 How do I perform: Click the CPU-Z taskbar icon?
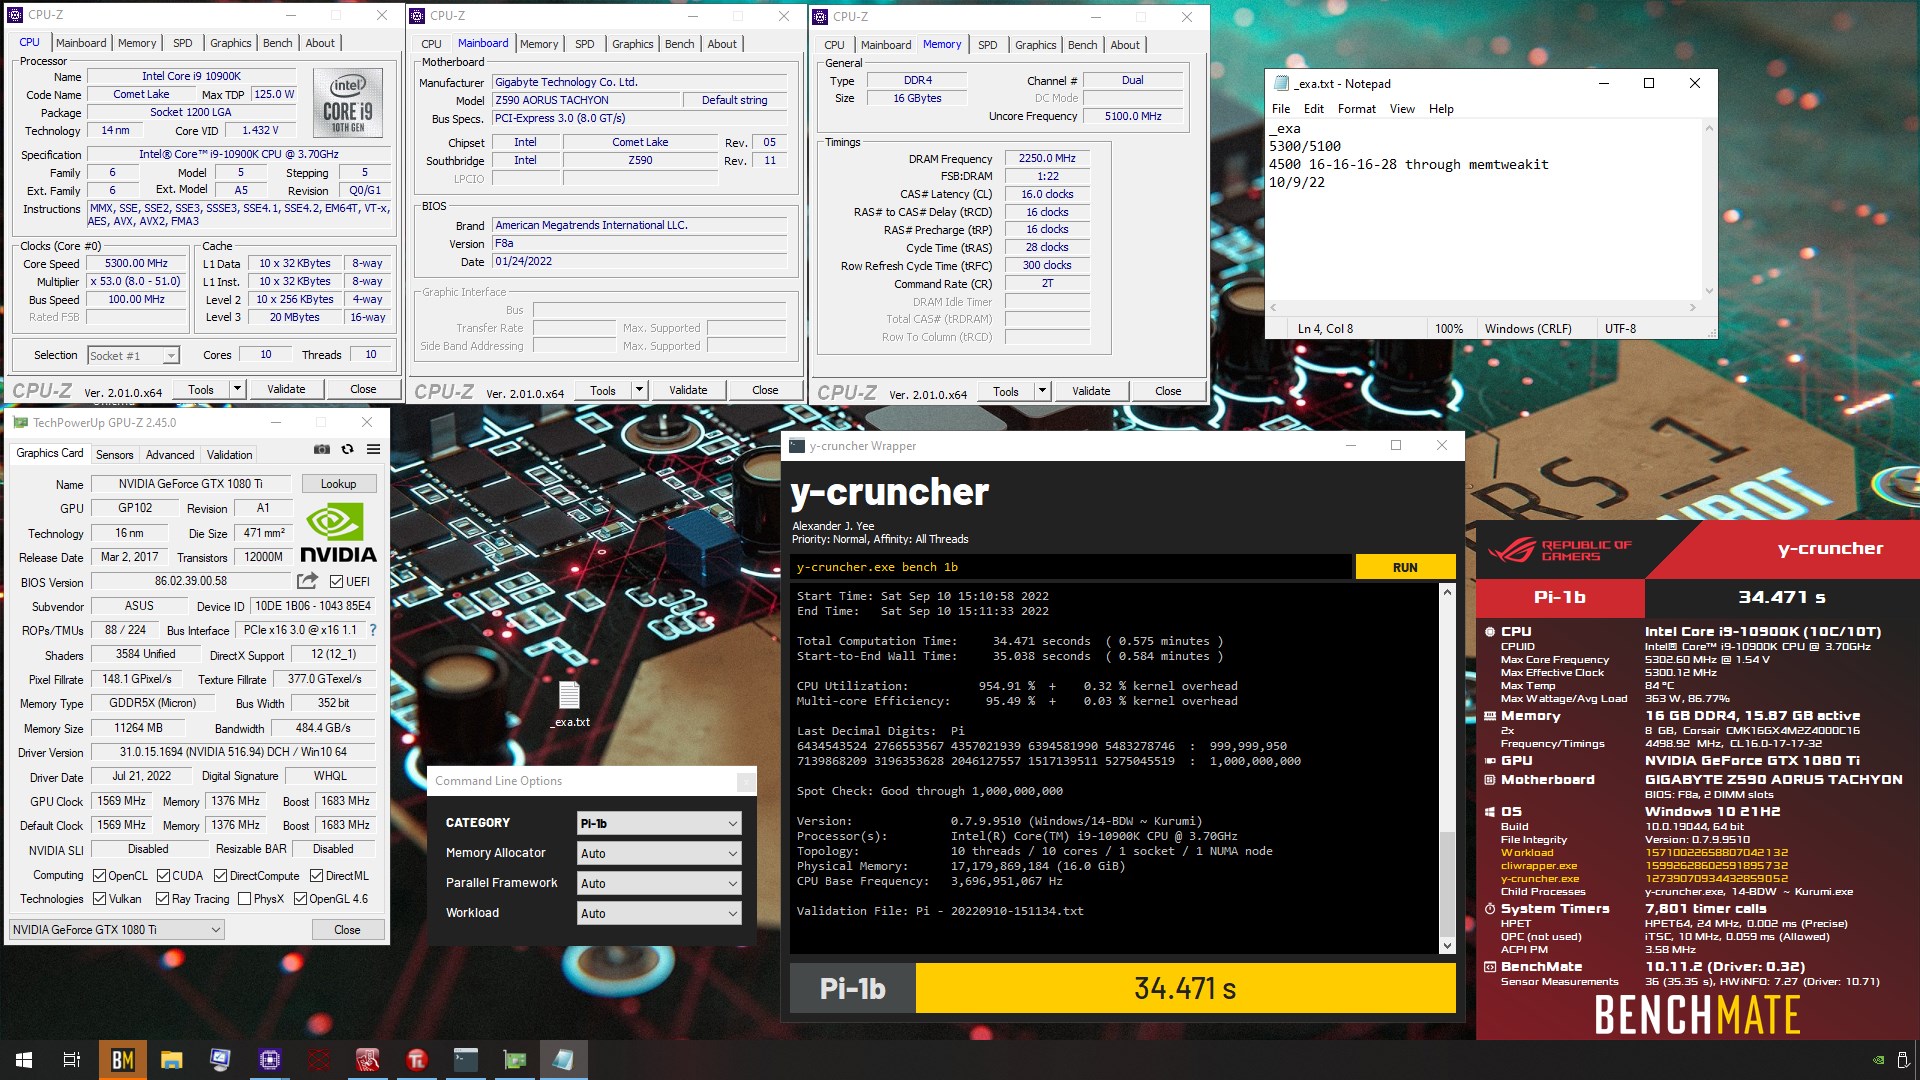(269, 1060)
